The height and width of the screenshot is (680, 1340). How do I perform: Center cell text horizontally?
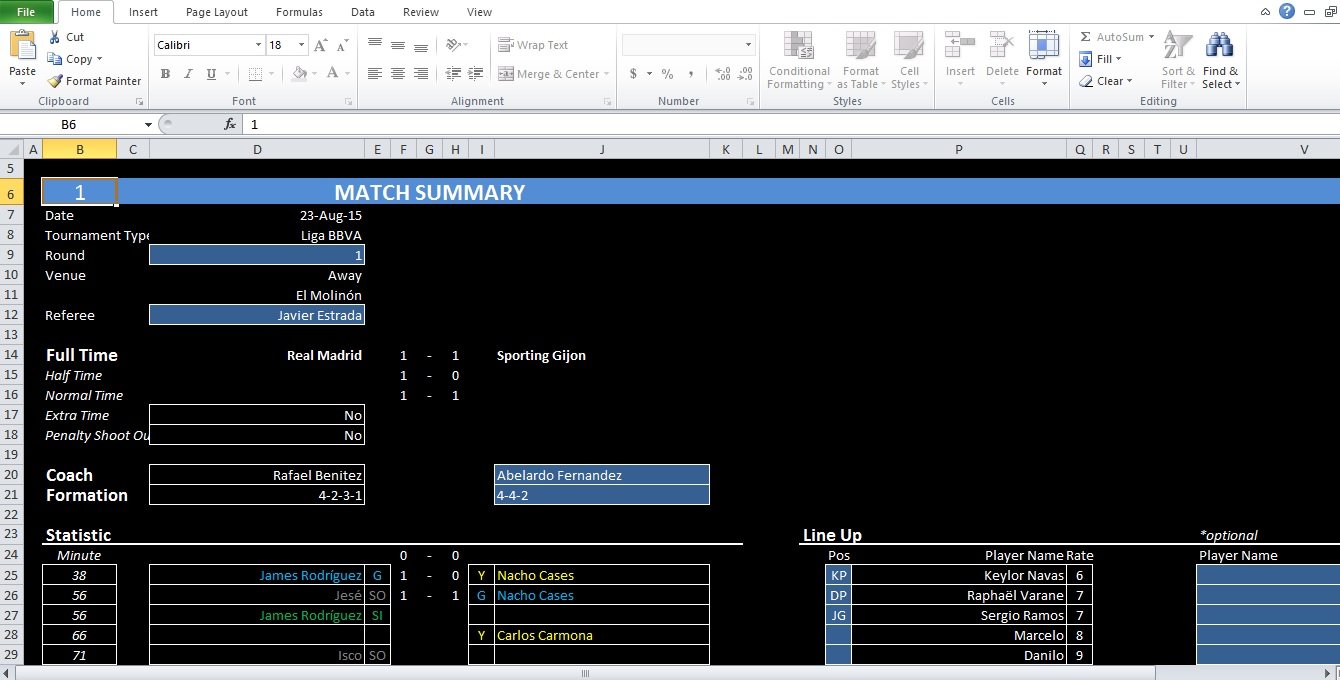(398, 74)
